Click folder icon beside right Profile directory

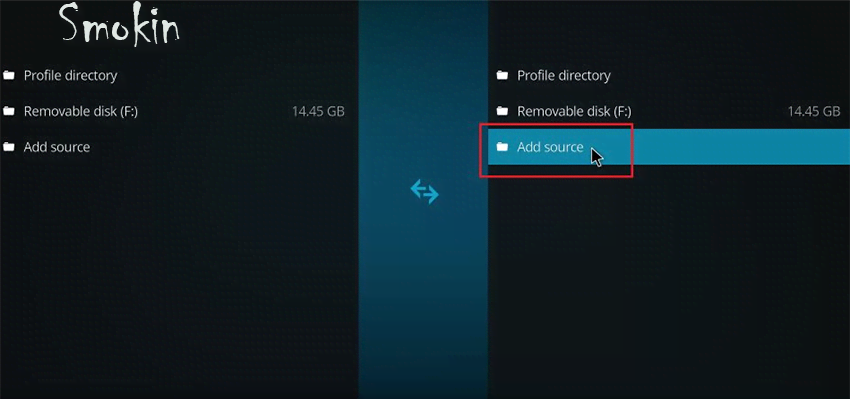point(503,75)
